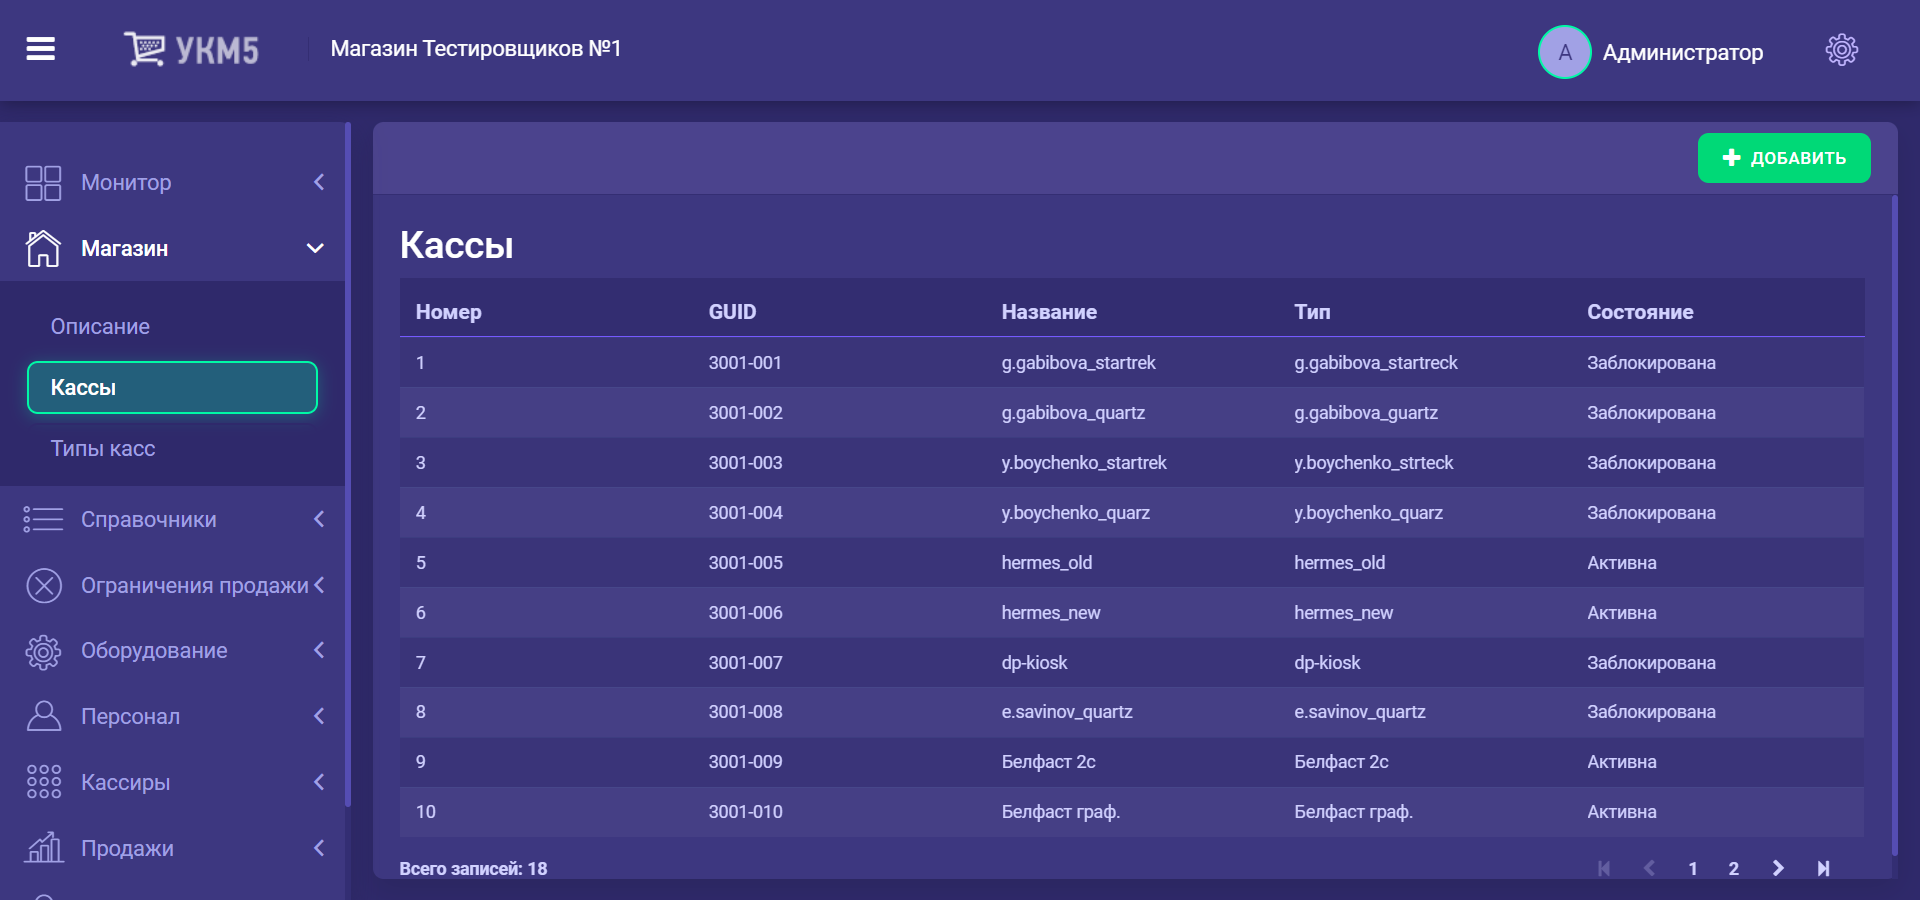This screenshot has height=900, width=1920.
Task: Select cell 3001-001 in GUID column
Action: (745, 363)
